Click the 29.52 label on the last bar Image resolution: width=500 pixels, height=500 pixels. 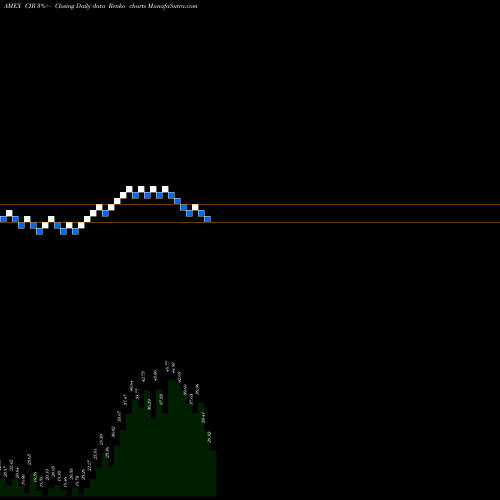[210, 437]
